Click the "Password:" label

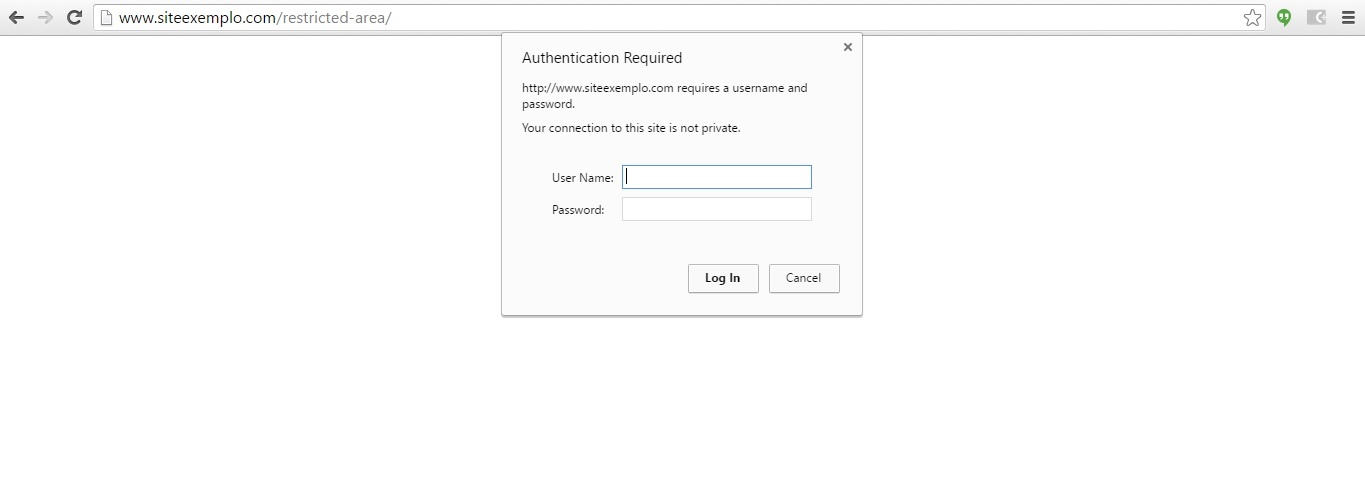[x=578, y=210]
